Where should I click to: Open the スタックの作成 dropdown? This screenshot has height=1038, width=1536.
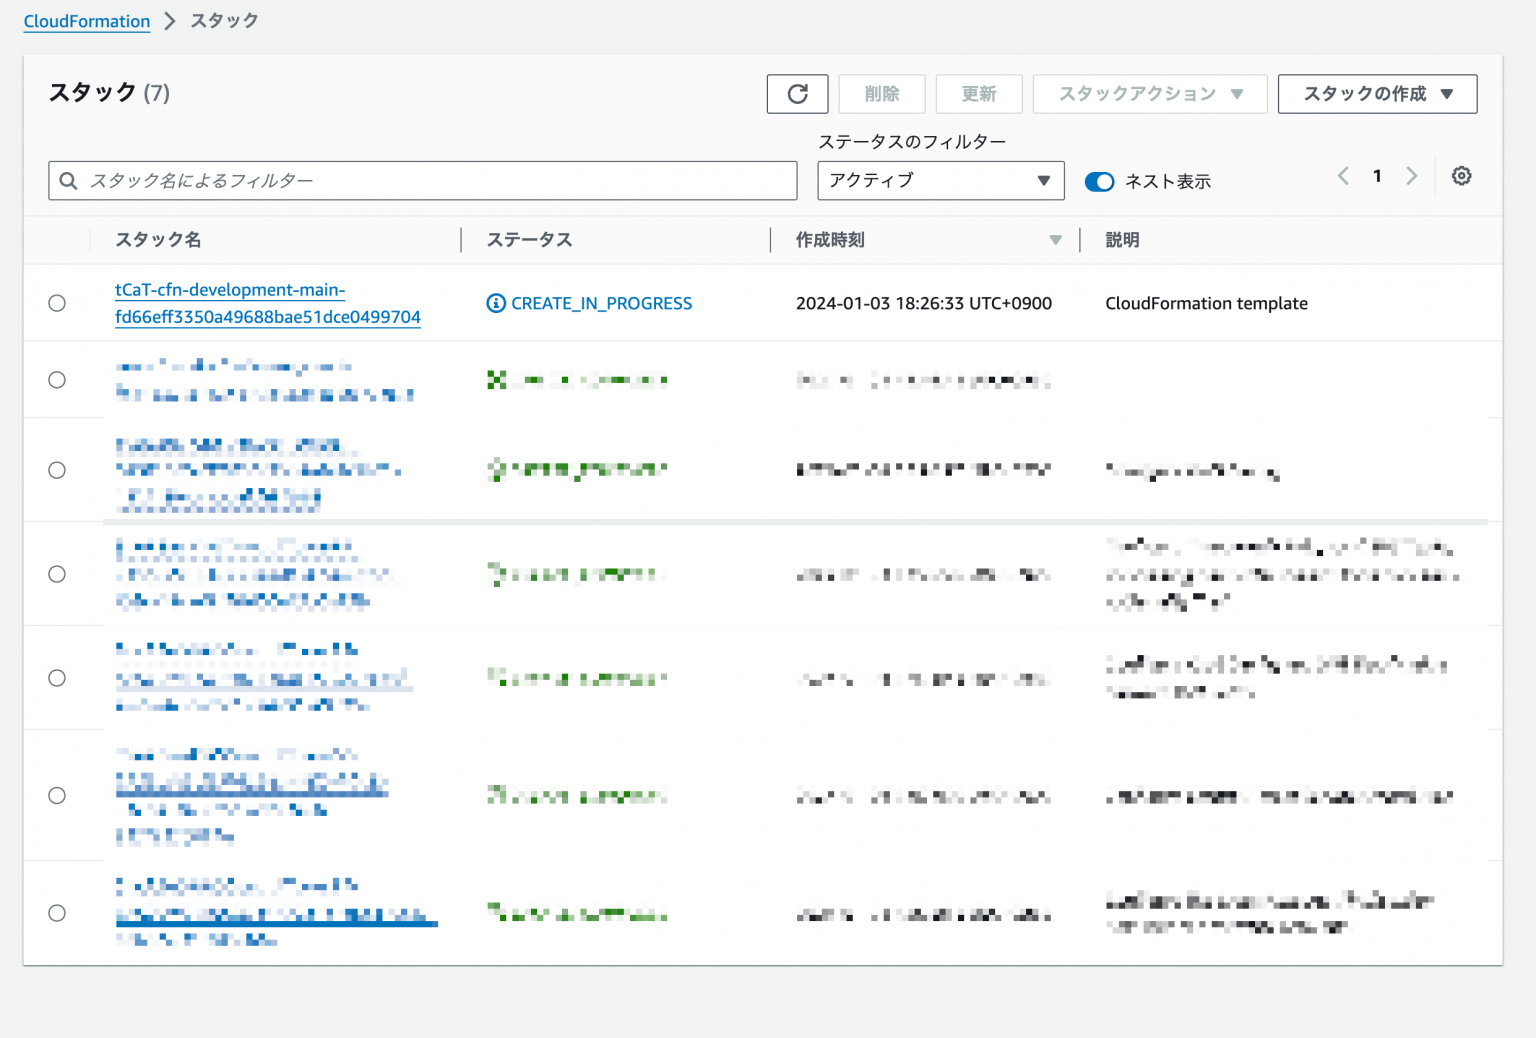1377,94
